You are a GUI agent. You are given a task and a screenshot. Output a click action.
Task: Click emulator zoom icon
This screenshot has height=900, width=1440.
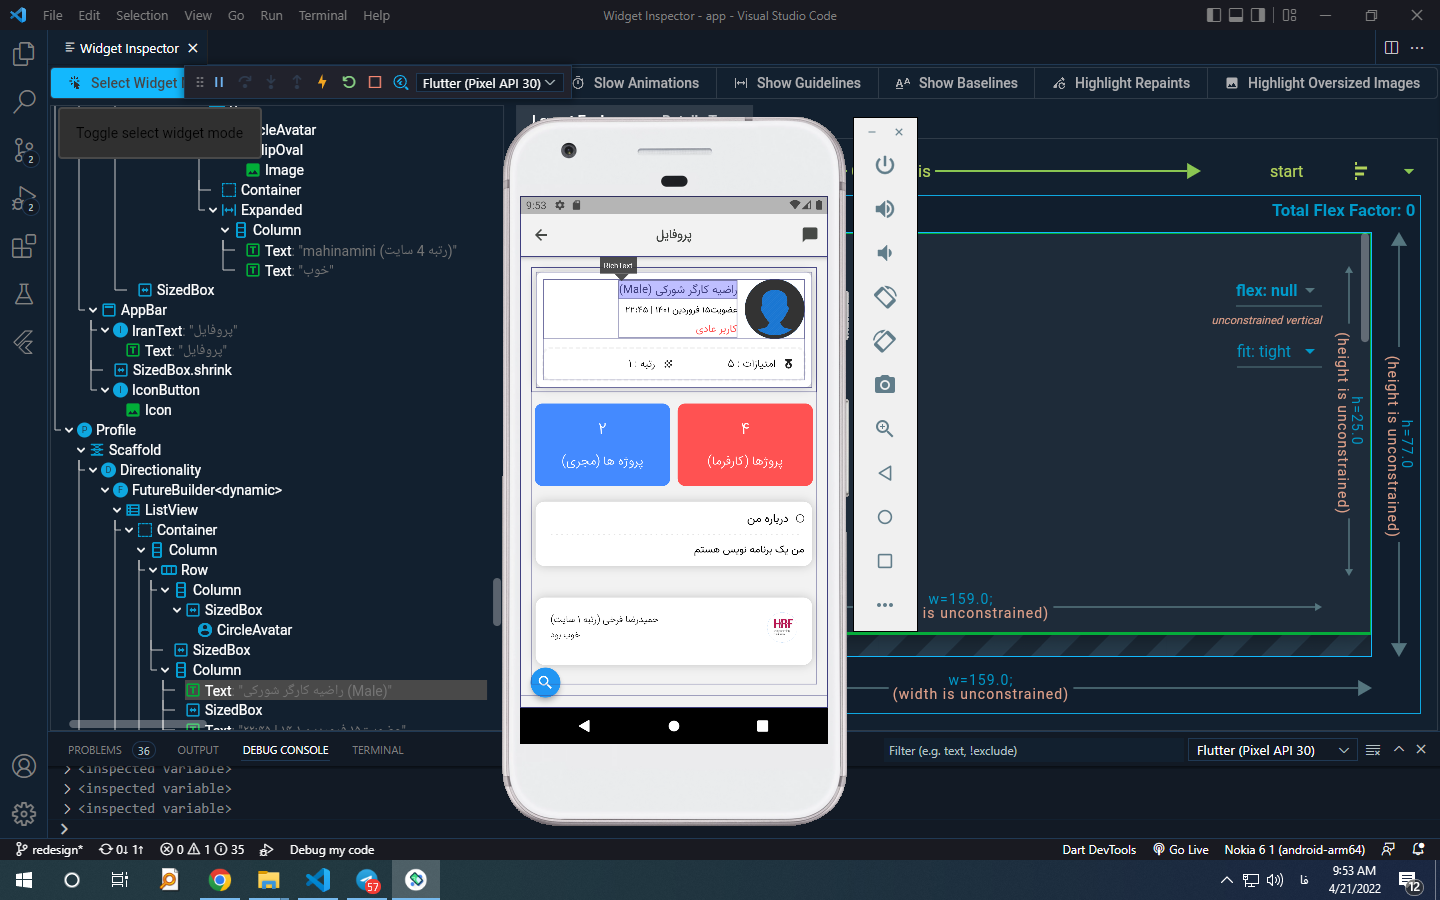point(885,429)
